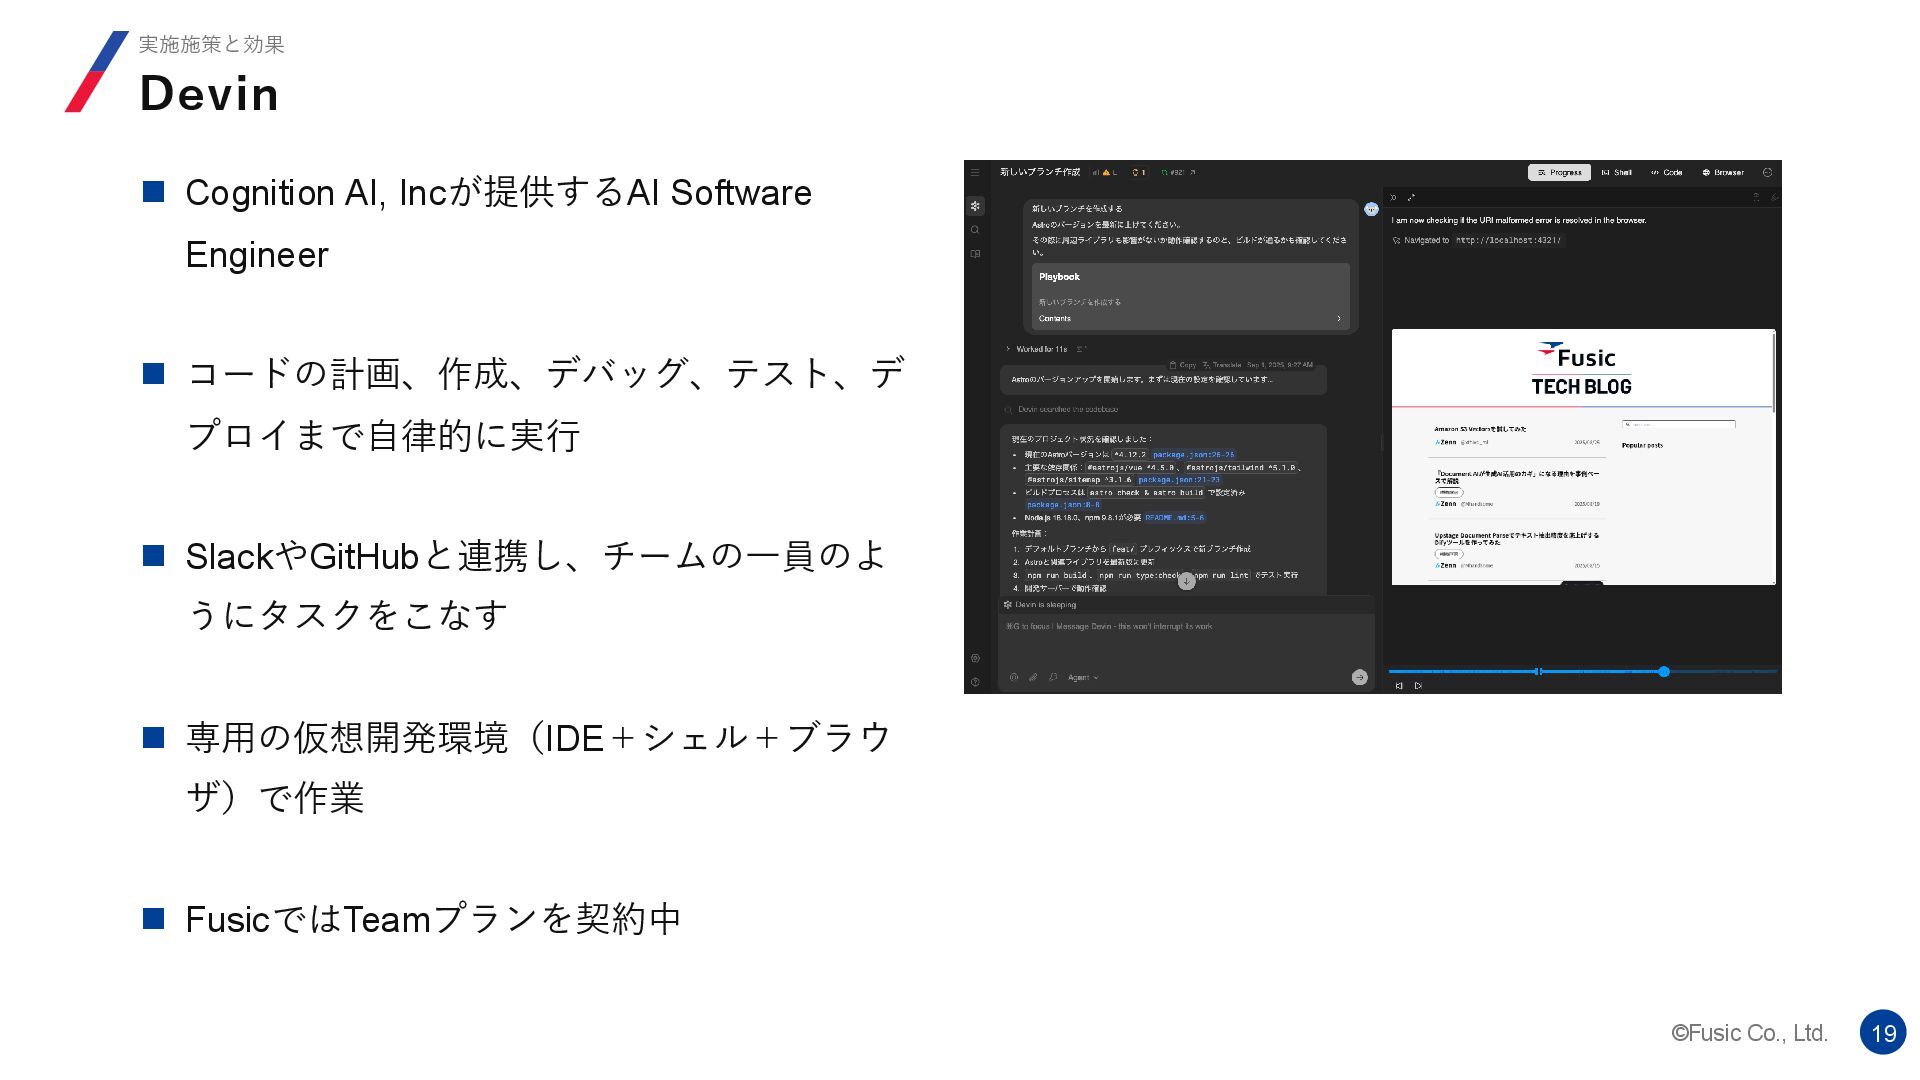Step to previous progress event
Viewport: 1920px width, 1080px height.
coord(1399,686)
